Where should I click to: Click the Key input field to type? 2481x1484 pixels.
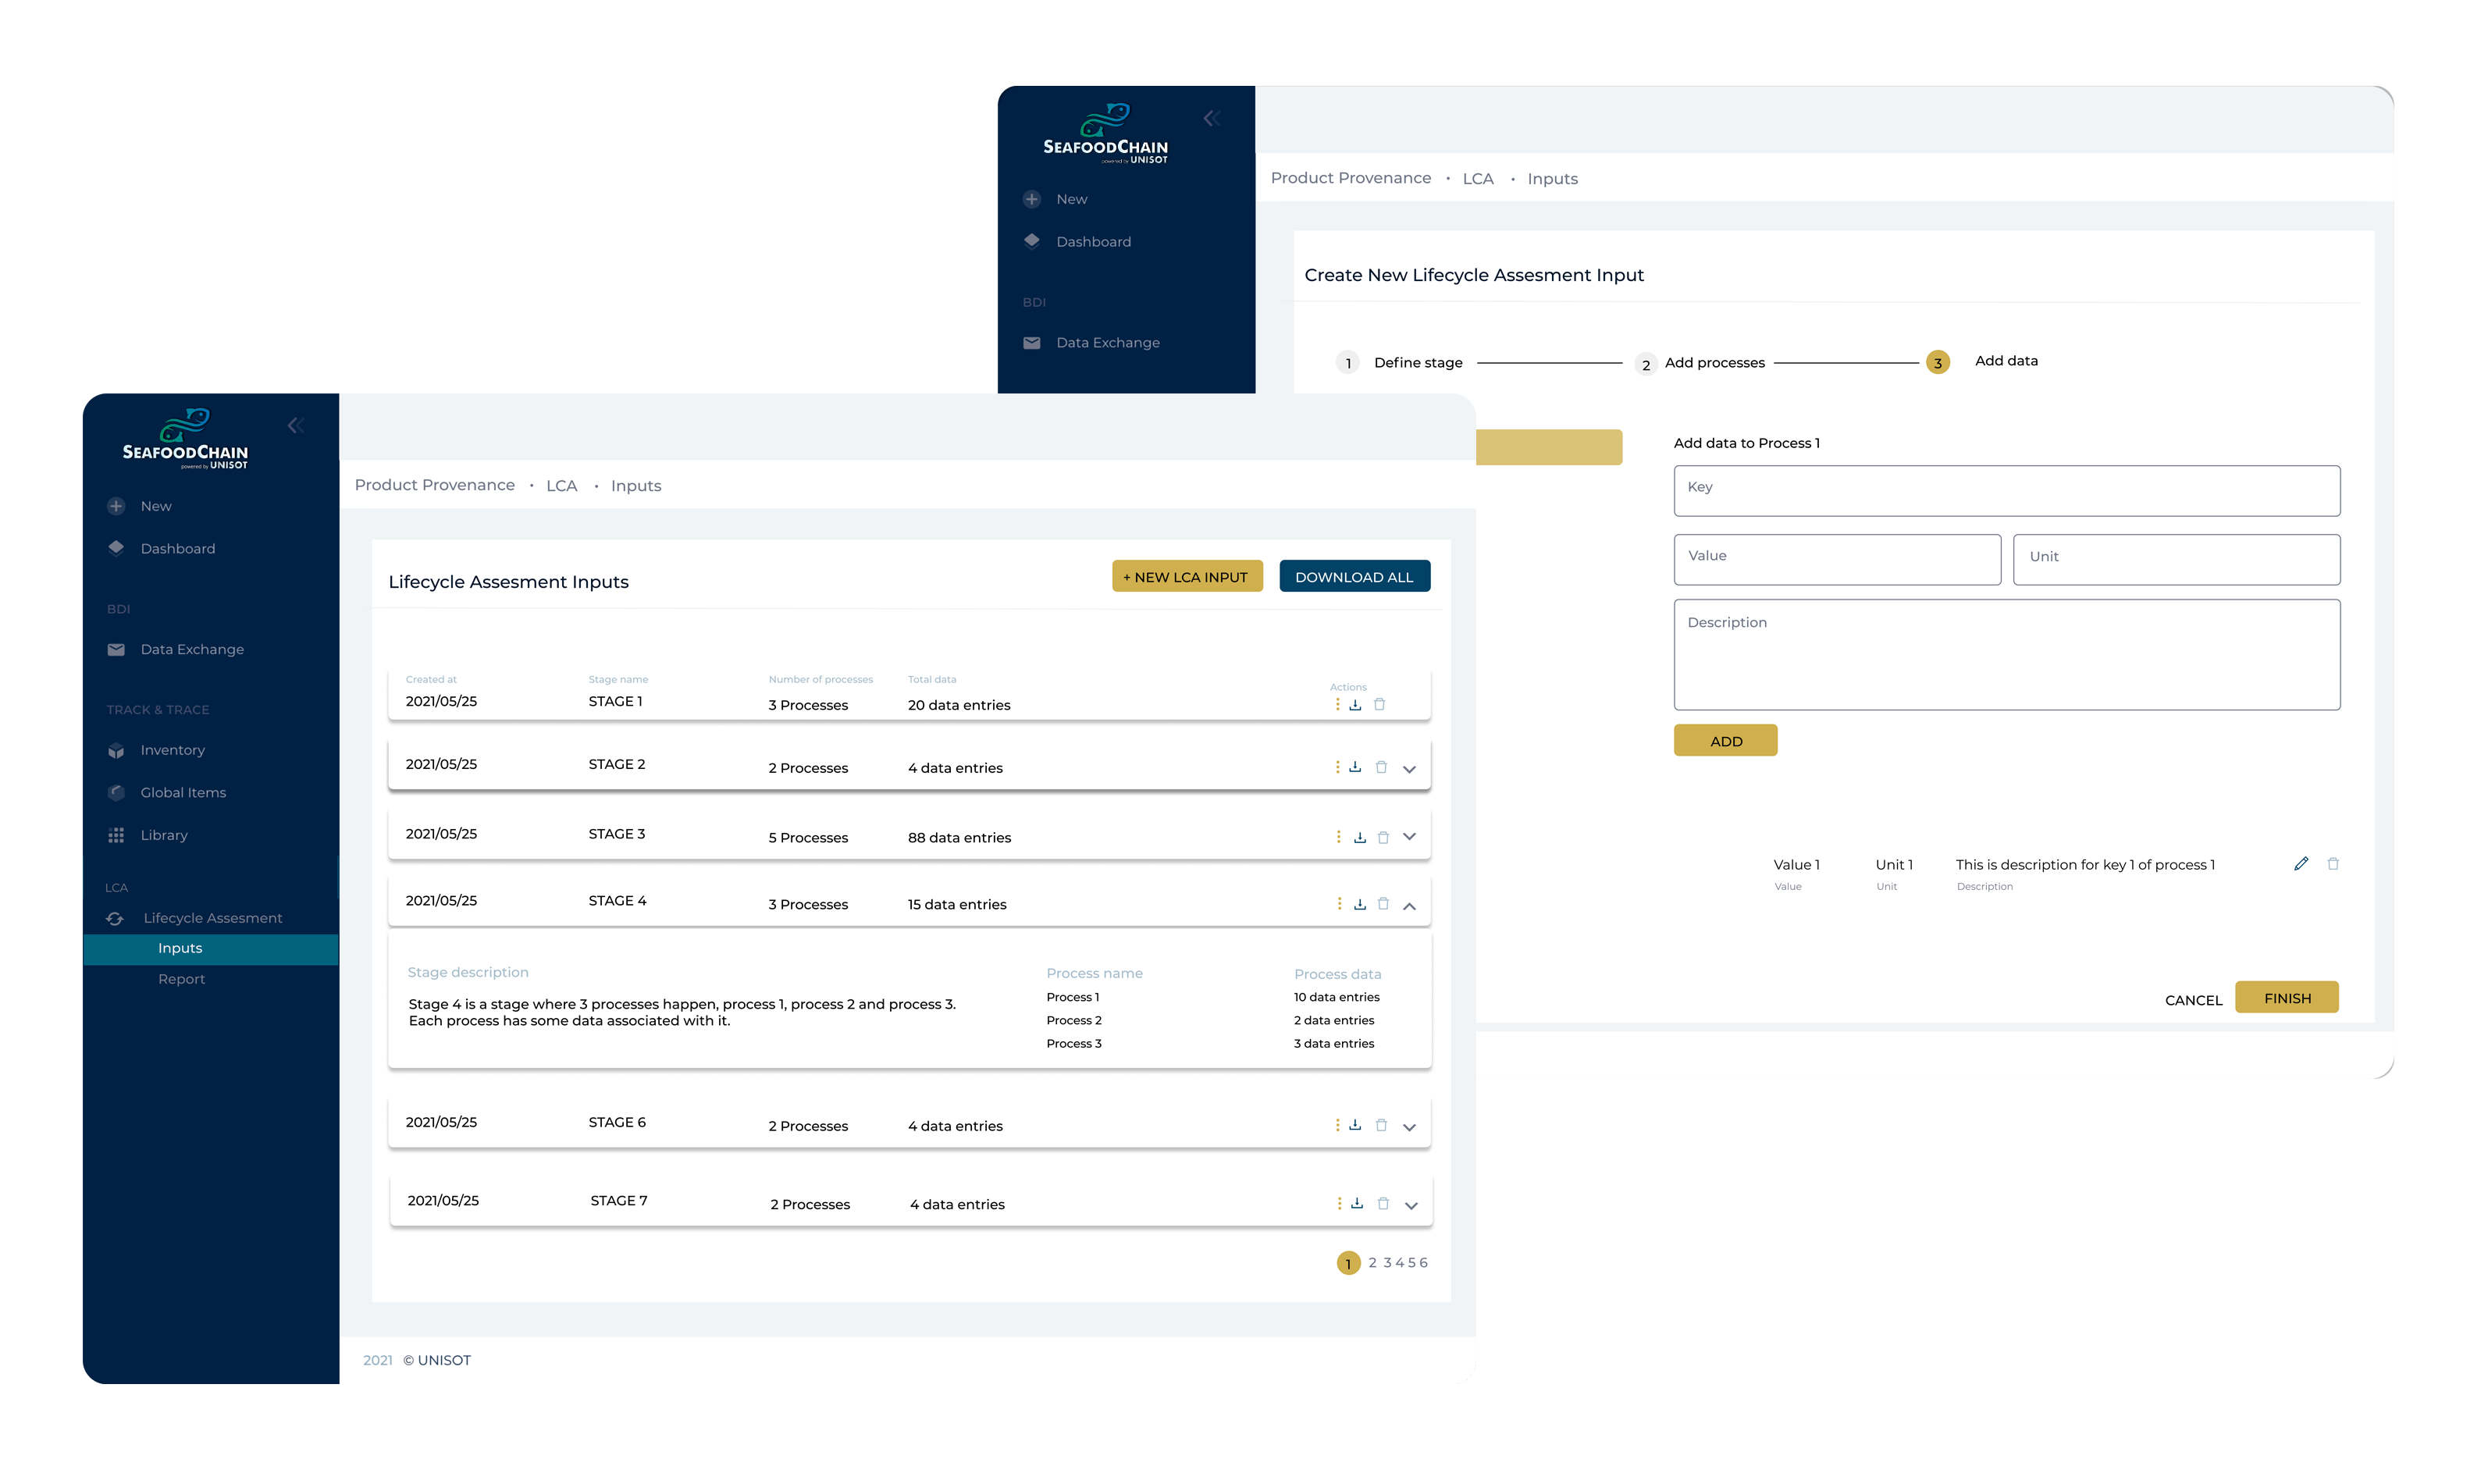point(2008,489)
